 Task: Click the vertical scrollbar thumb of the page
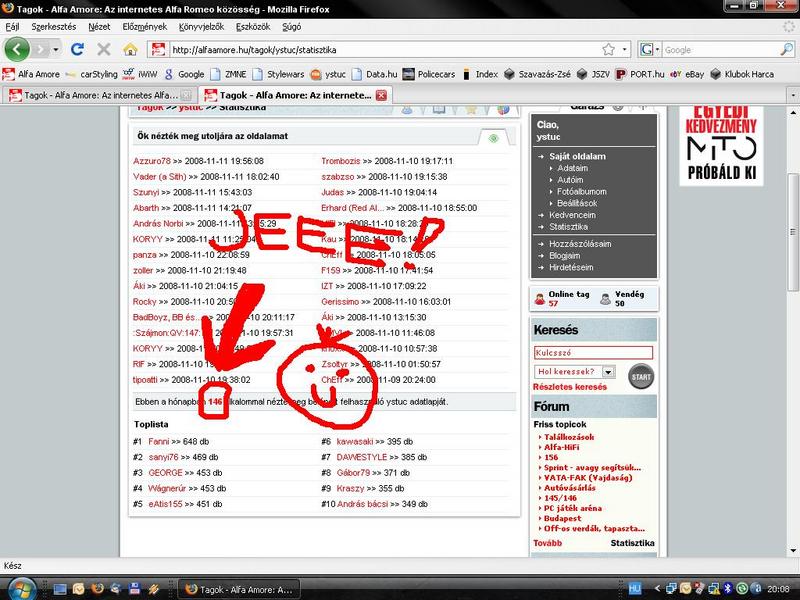[x=793, y=232]
